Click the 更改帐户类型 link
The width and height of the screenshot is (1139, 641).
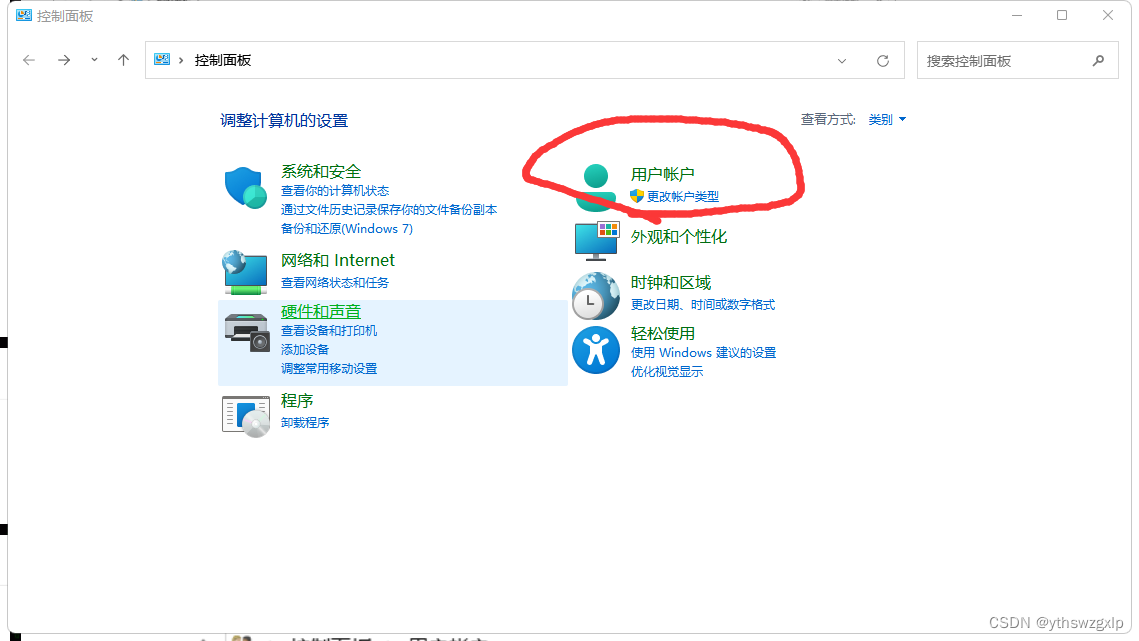(x=683, y=196)
